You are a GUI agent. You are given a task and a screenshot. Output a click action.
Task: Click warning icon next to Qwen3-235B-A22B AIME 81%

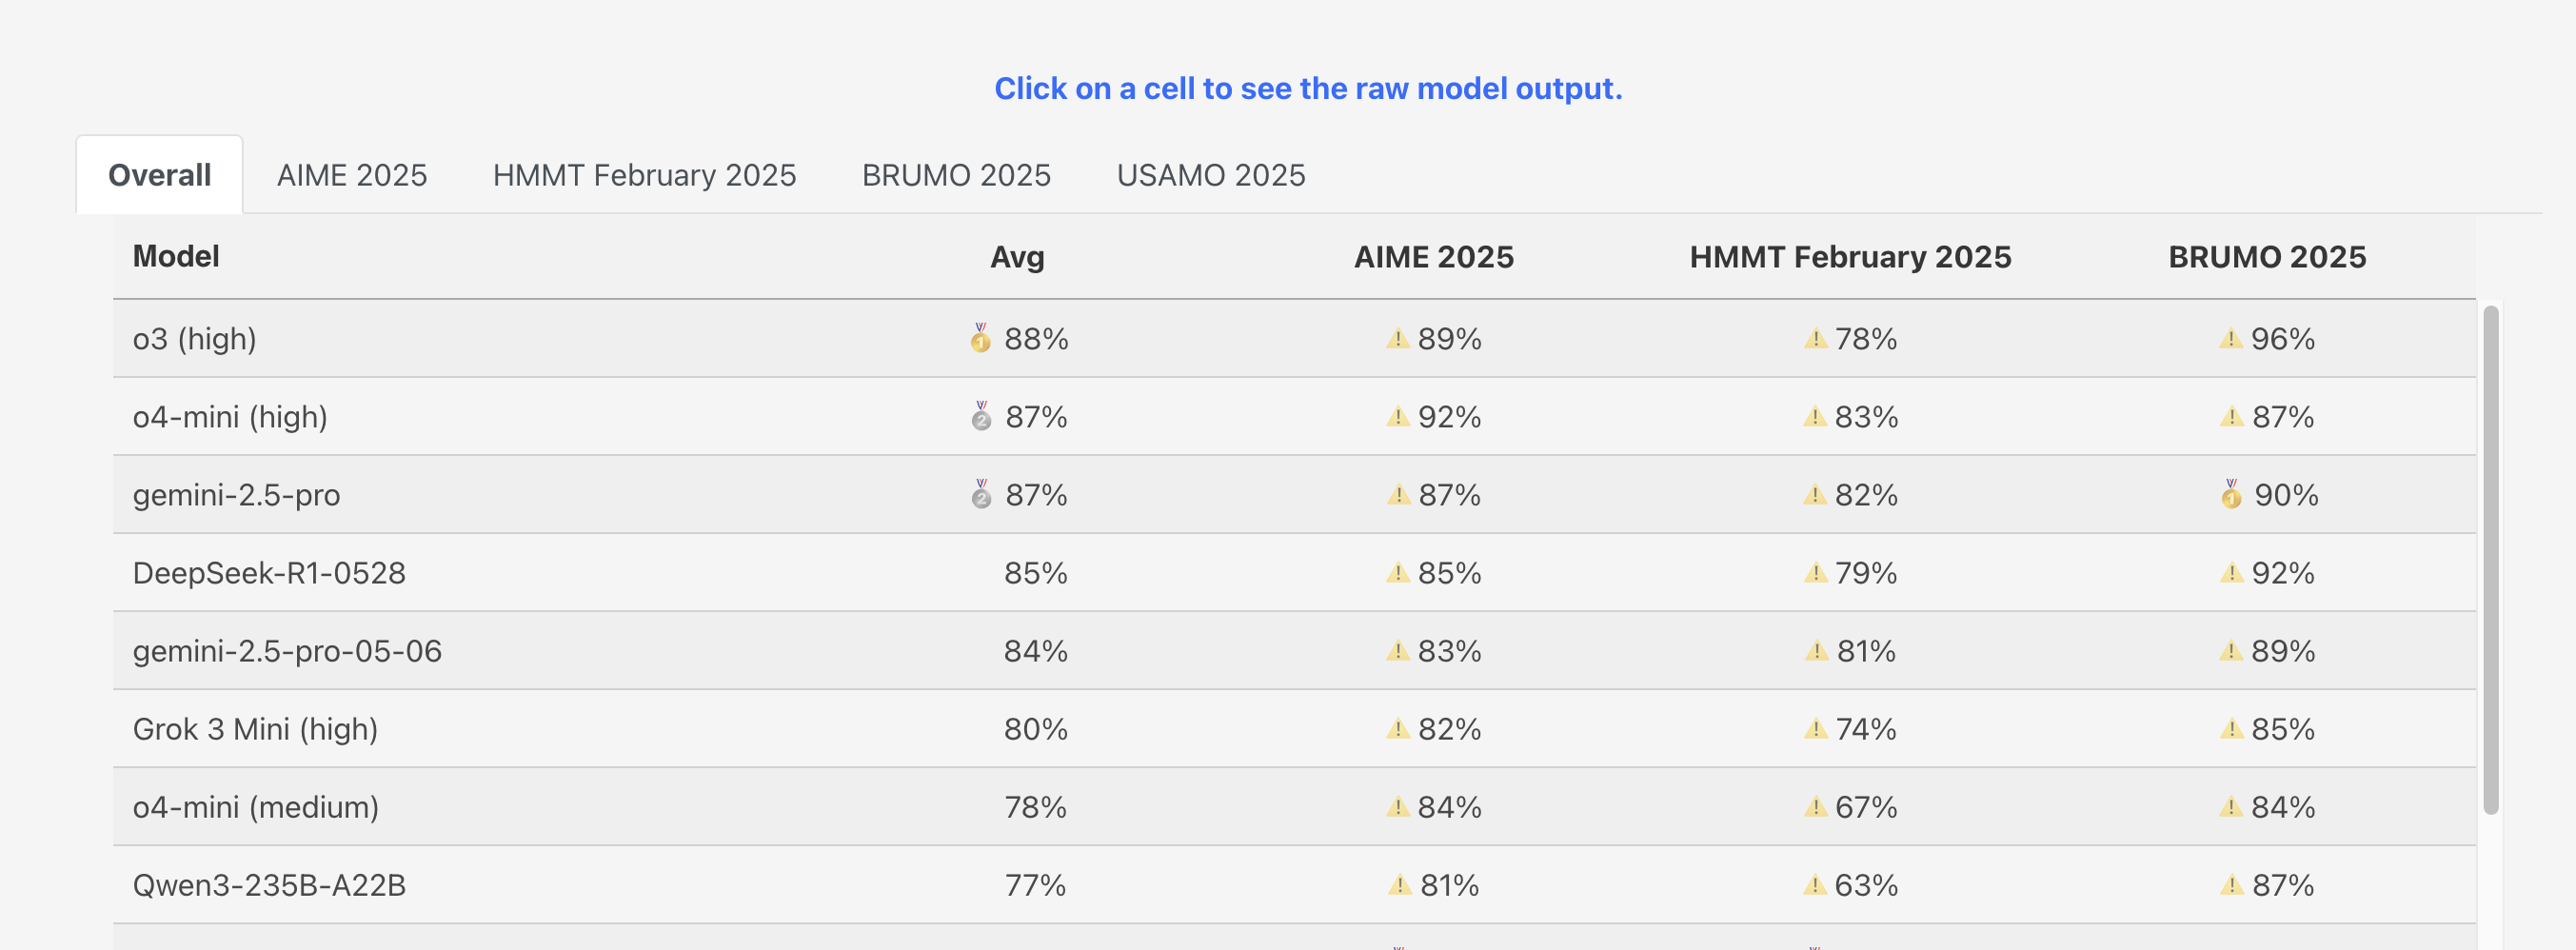(x=1399, y=885)
